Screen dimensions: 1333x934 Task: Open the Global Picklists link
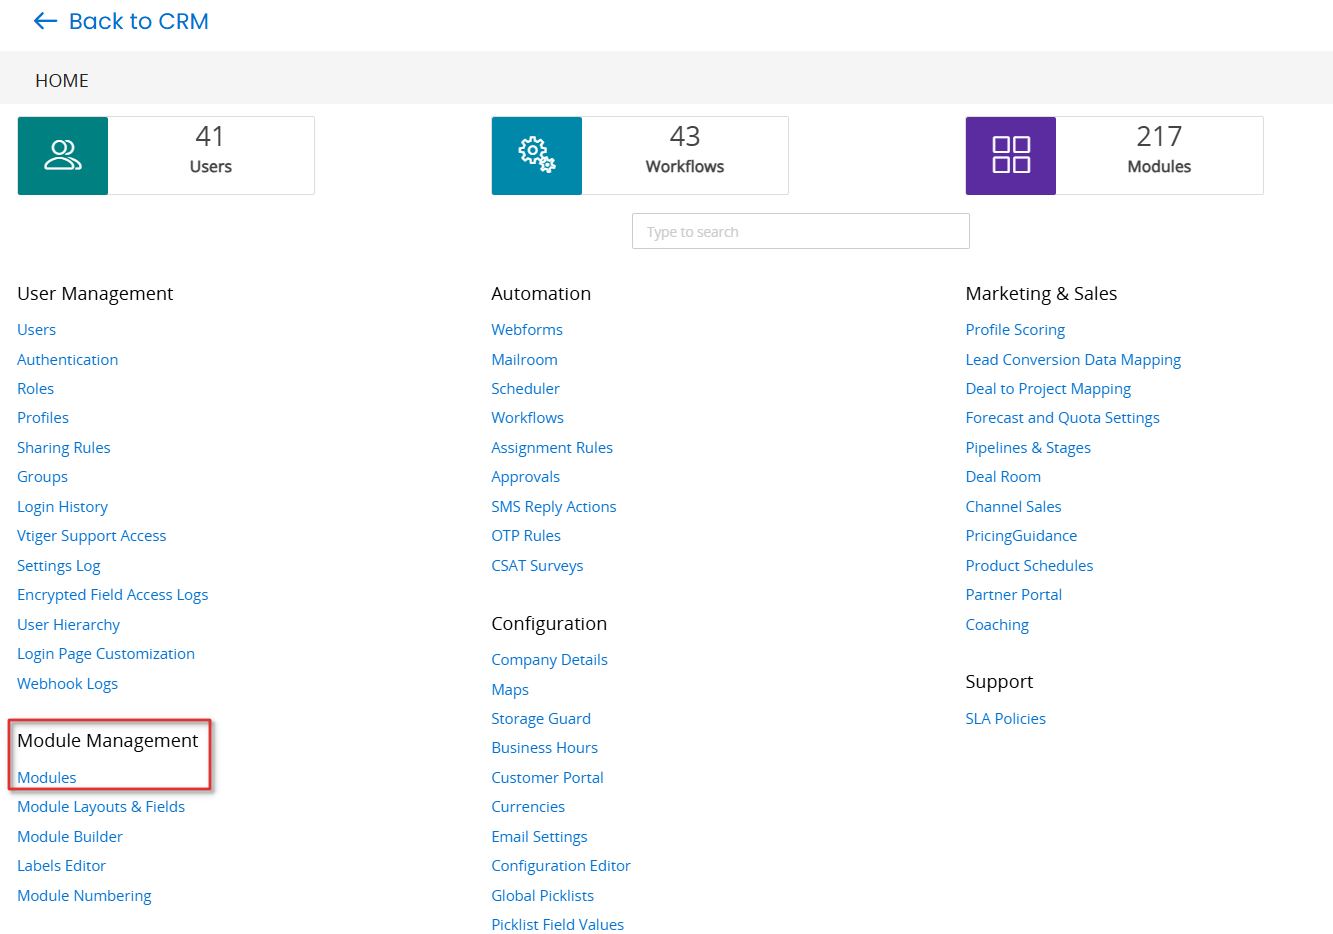coord(542,895)
